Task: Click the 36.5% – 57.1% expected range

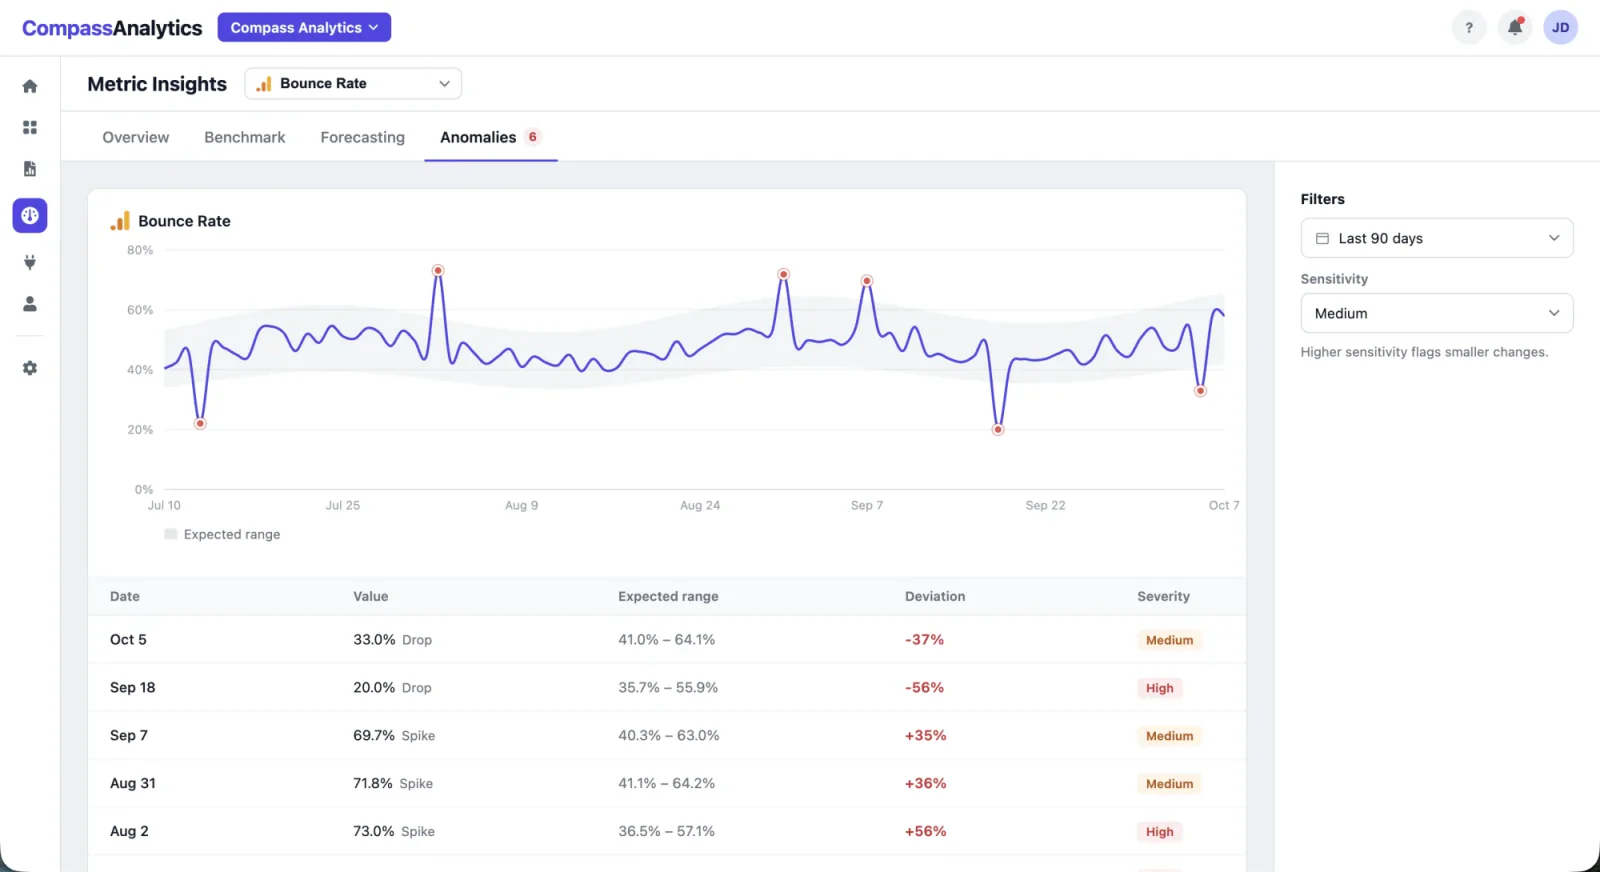Action: [667, 832]
